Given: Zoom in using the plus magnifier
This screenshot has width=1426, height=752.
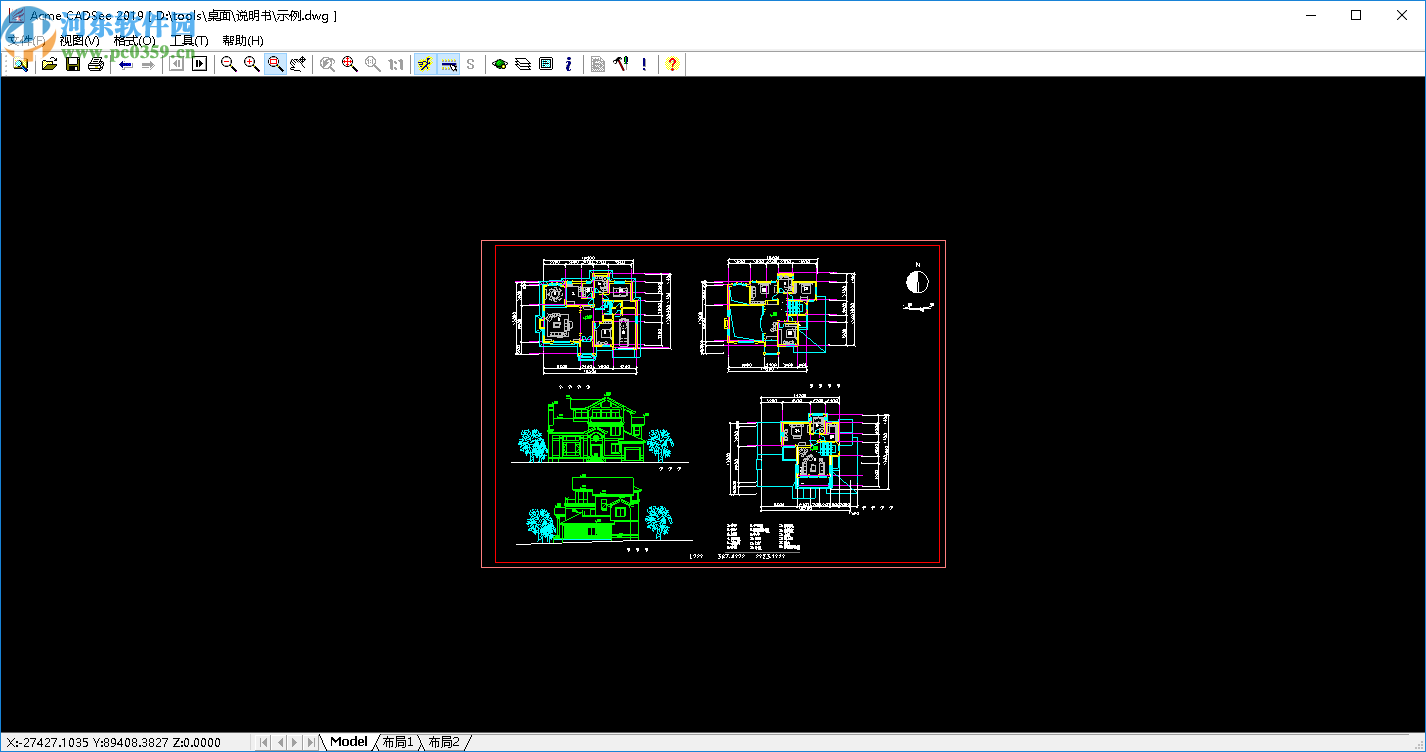Looking at the screenshot, I should 252,64.
